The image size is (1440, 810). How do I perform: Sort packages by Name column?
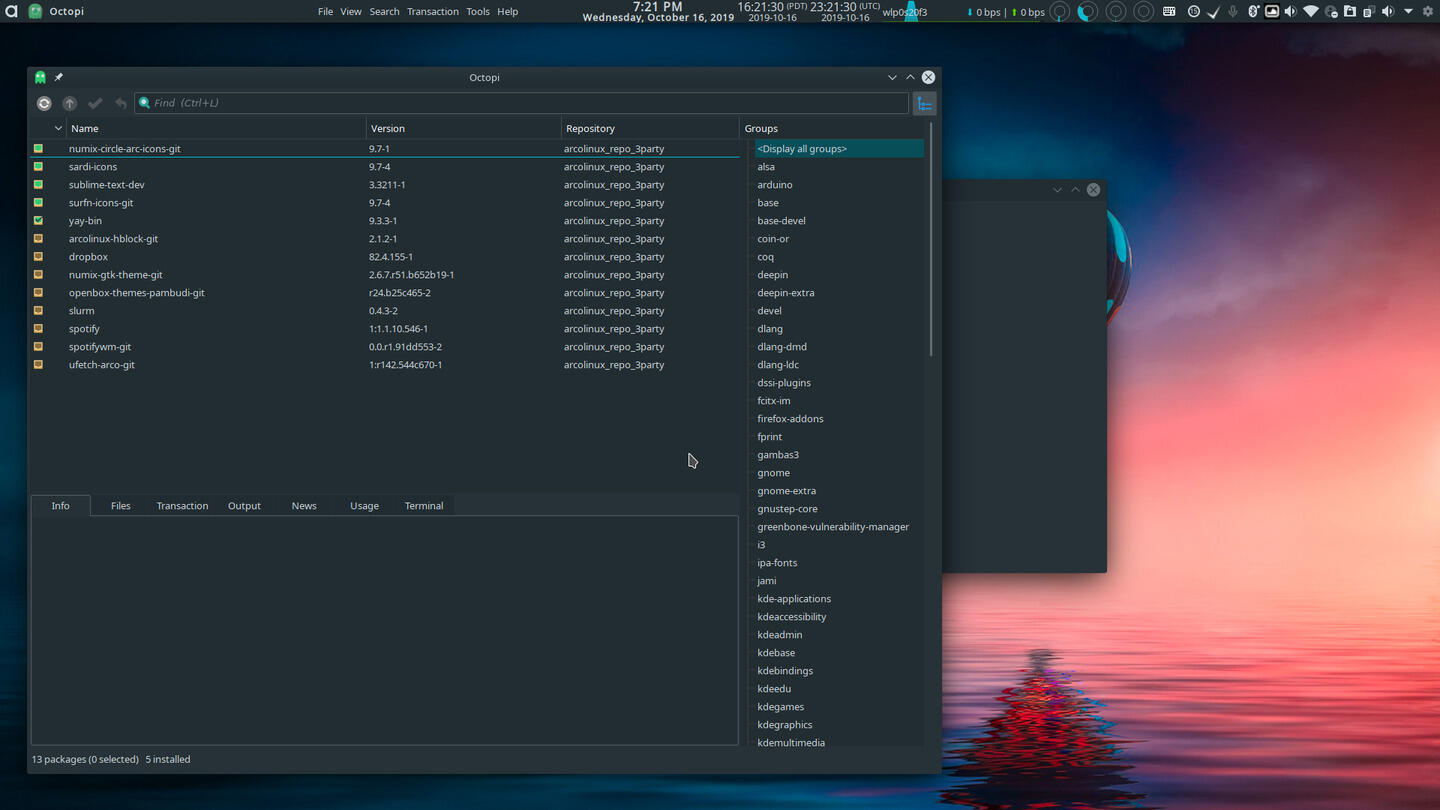coord(216,128)
